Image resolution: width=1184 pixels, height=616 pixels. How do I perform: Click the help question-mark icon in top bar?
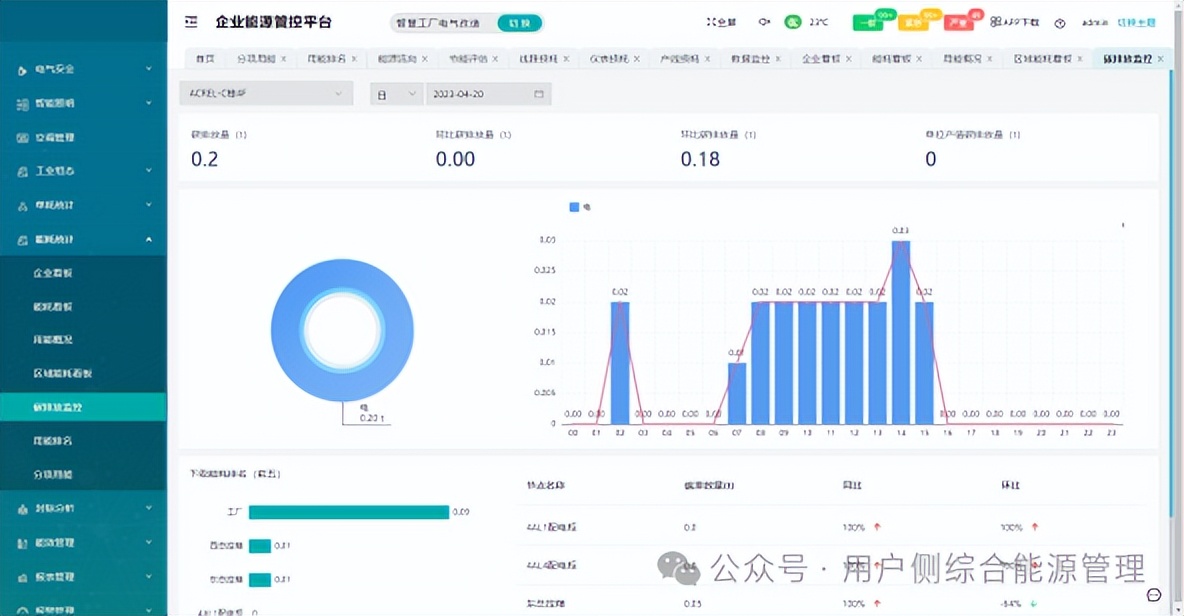click(1059, 22)
